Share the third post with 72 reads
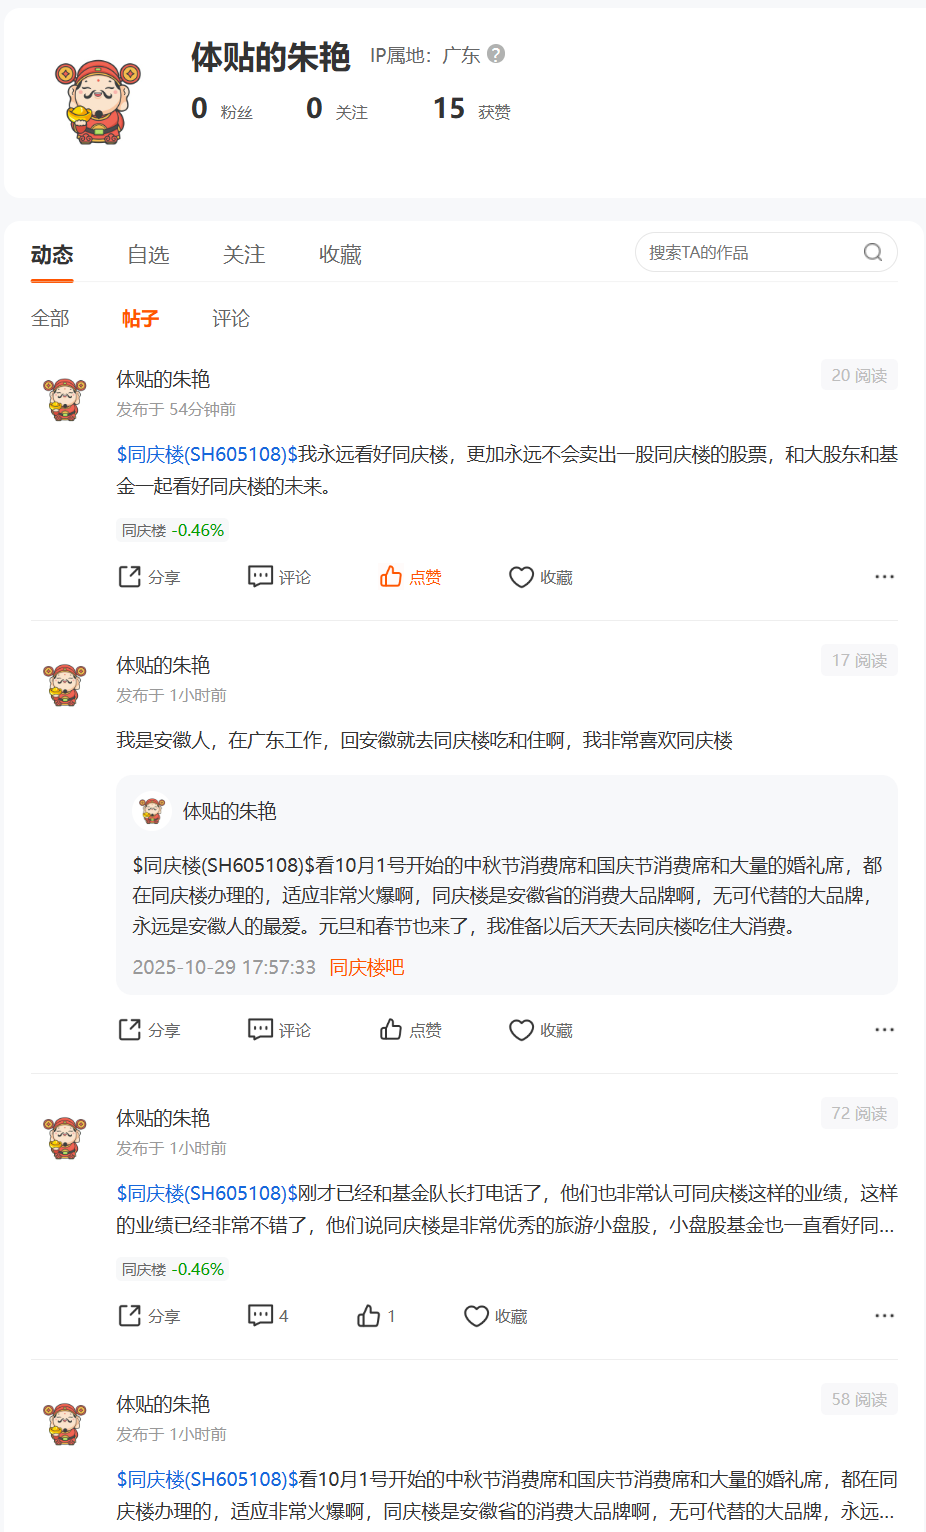Viewport: 926px width, 1532px height. pos(149,1316)
